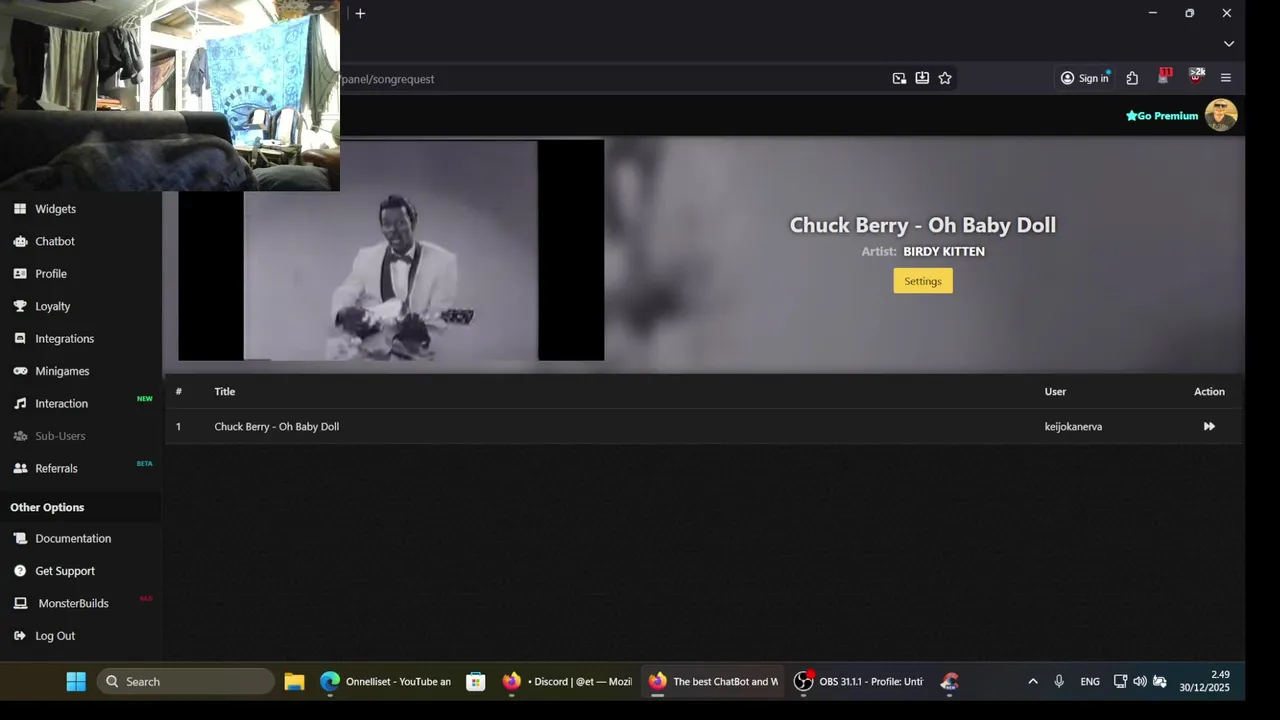Open Sub-Users in the sidebar
The image size is (1280, 720).
point(60,436)
